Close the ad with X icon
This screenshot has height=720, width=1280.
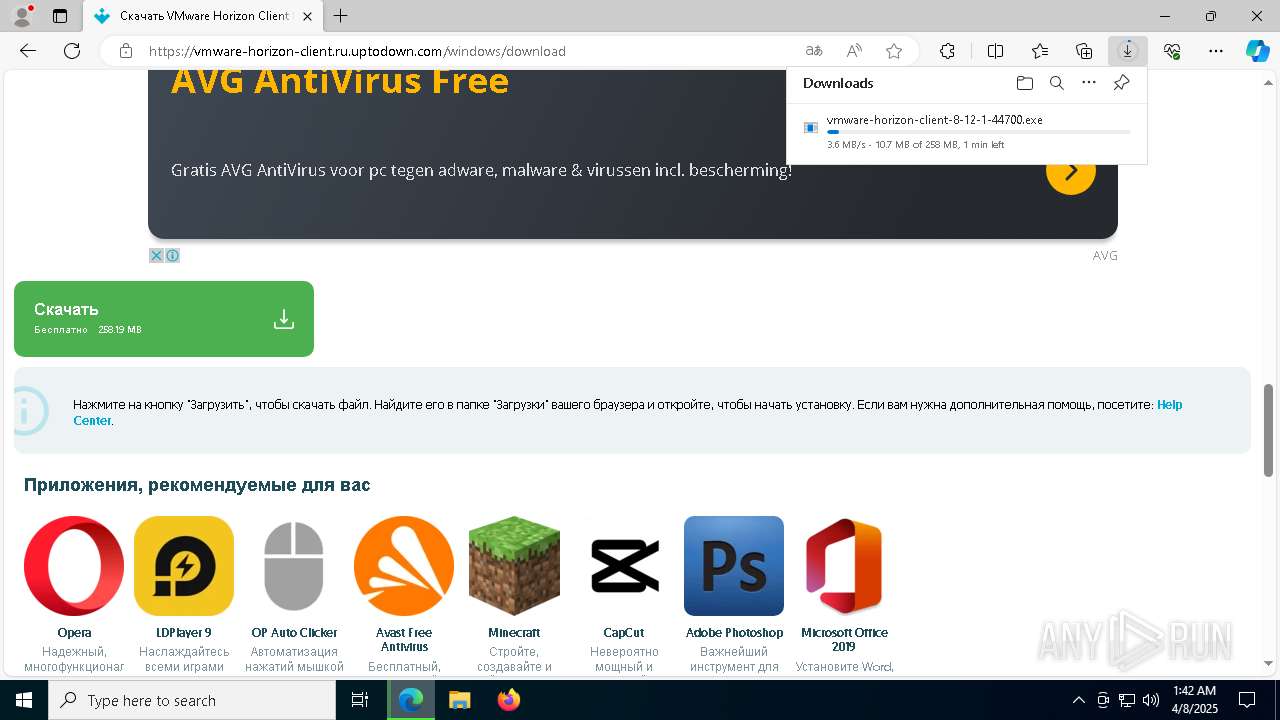pyautogui.click(x=156, y=256)
